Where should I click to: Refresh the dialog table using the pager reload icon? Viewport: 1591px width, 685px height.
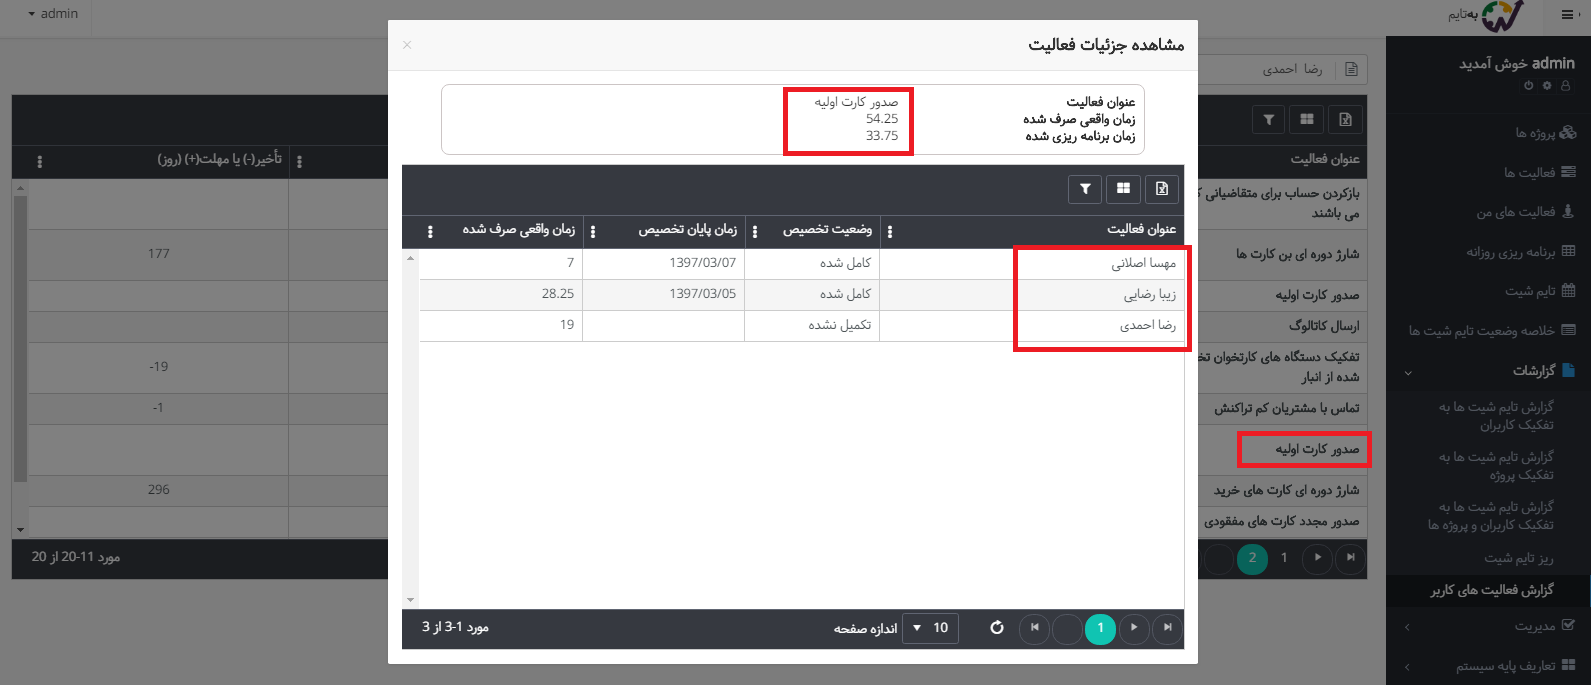pos(996,628)
